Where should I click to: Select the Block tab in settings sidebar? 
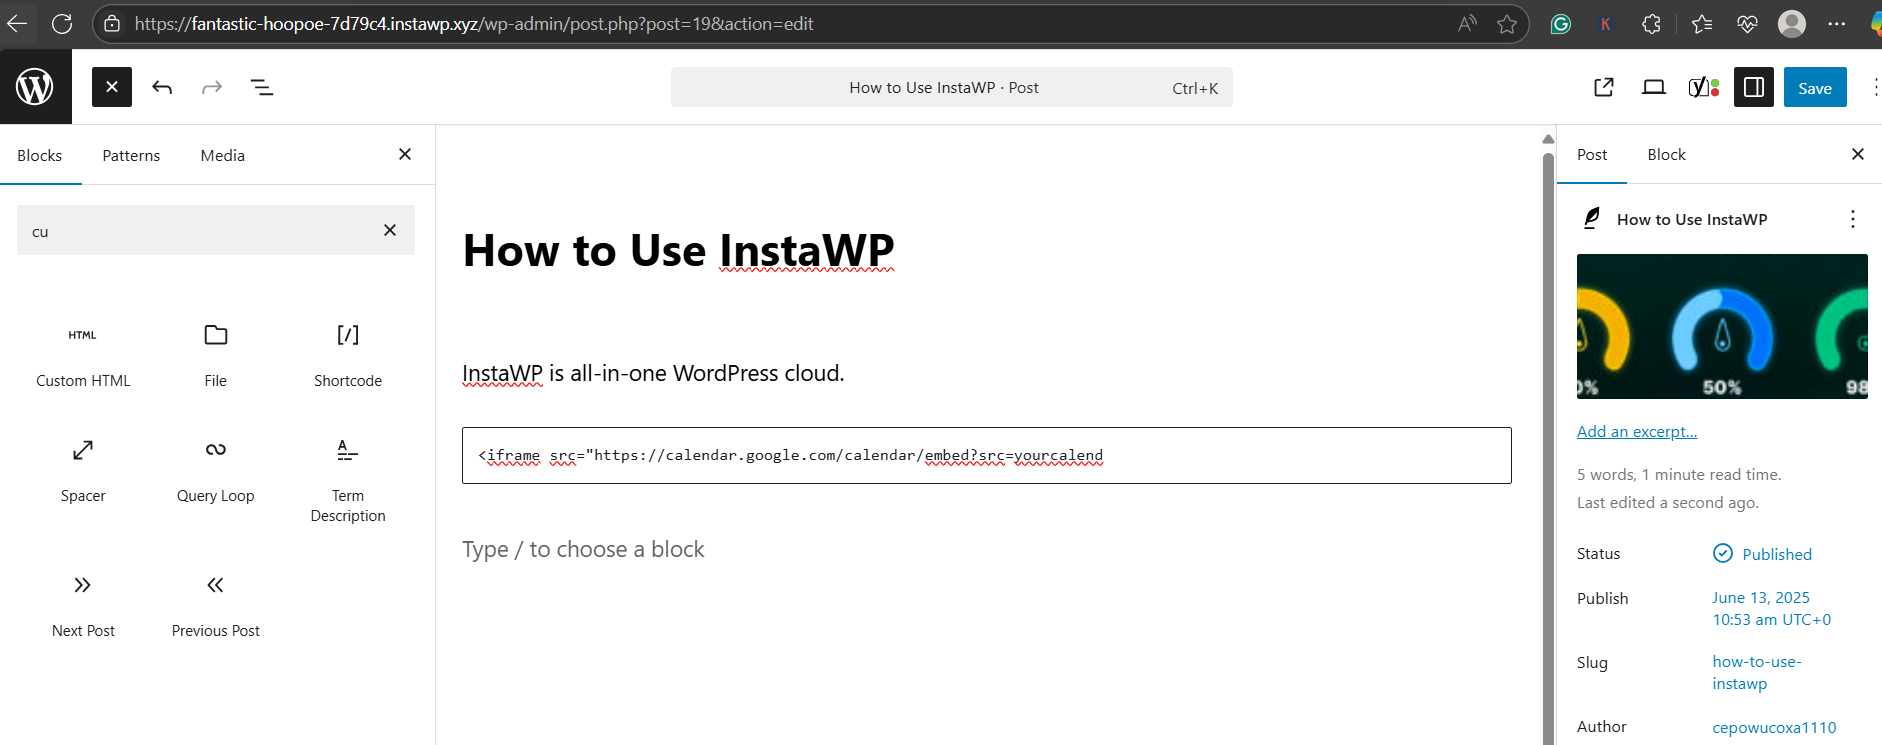[1666, 154]
